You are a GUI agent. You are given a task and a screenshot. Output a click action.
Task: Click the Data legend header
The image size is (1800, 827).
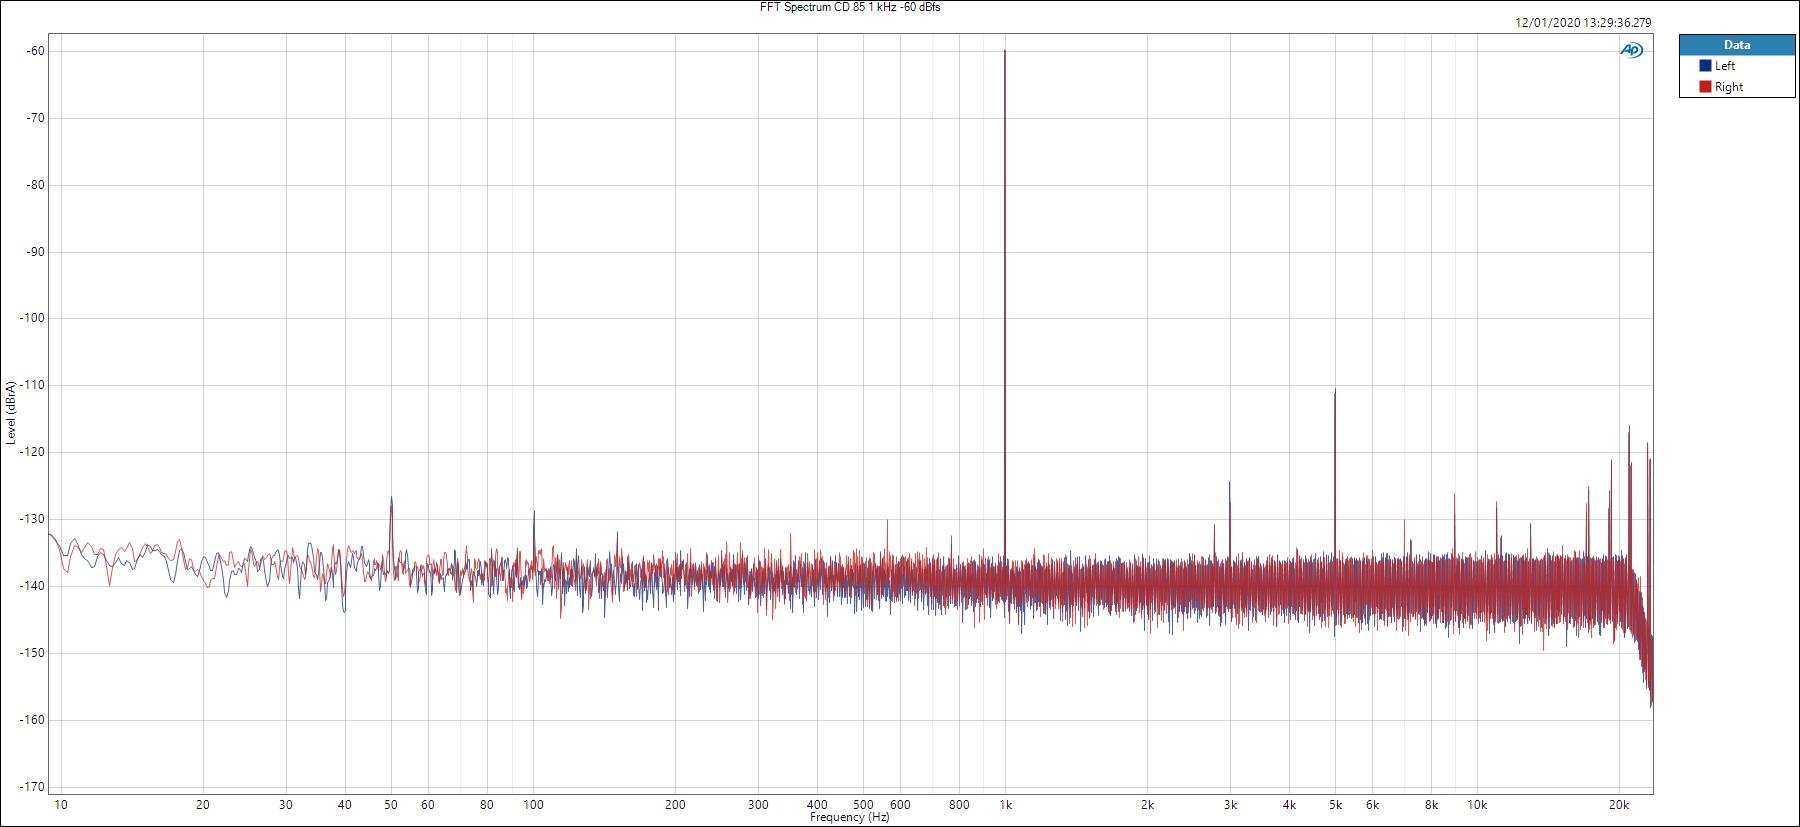click(1737, 45)
